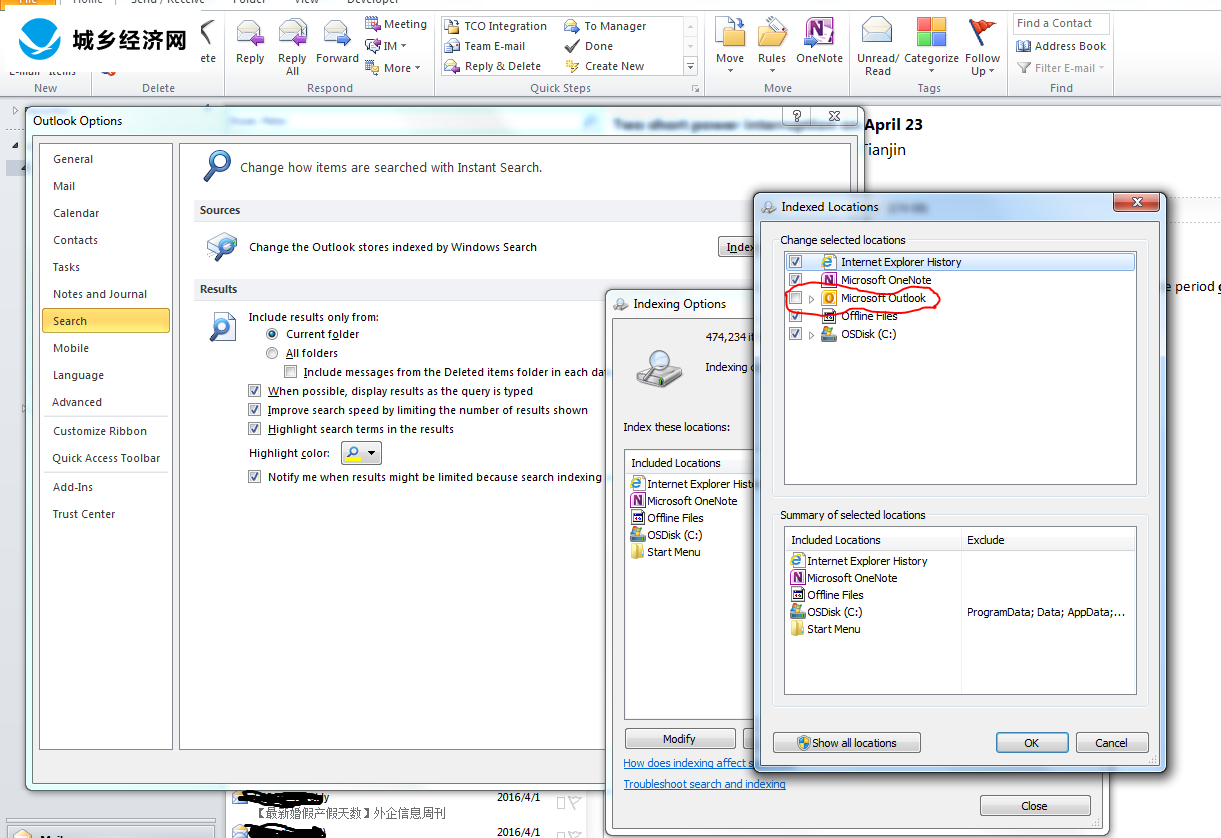
Task: Run the TCO Integration quick step
Action: (496, 26)
